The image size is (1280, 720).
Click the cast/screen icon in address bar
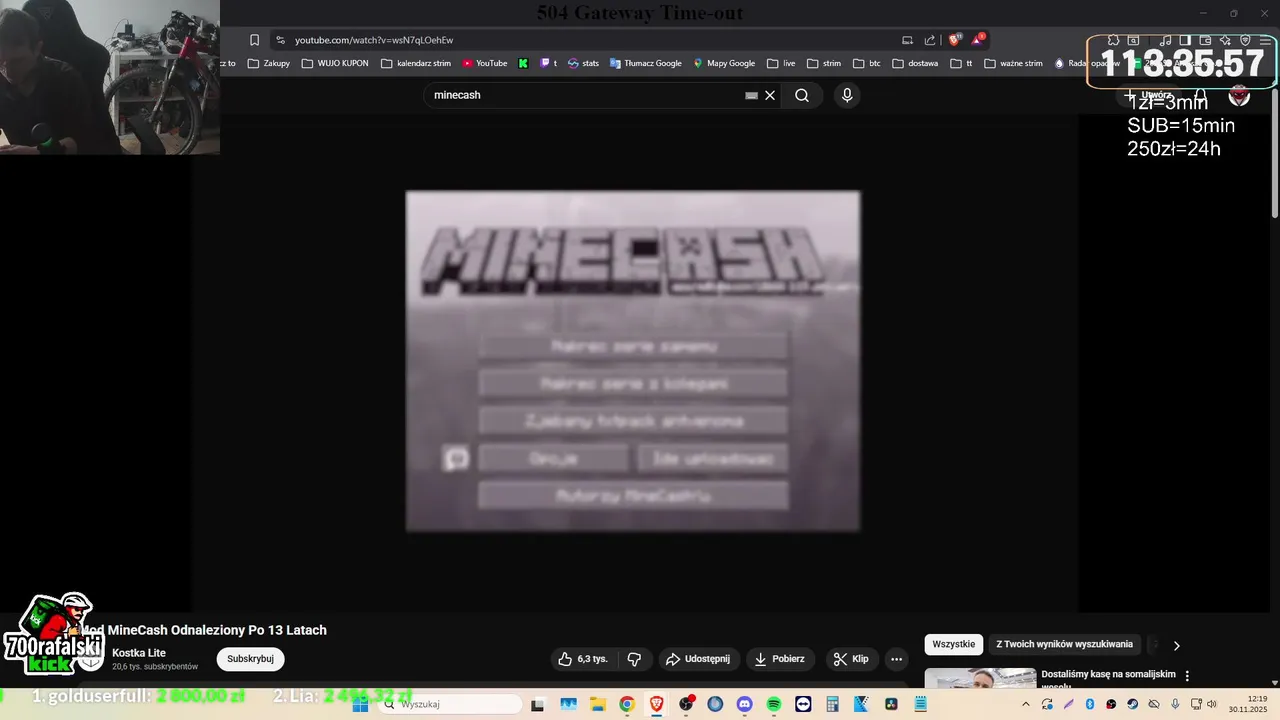click(907, 40)
